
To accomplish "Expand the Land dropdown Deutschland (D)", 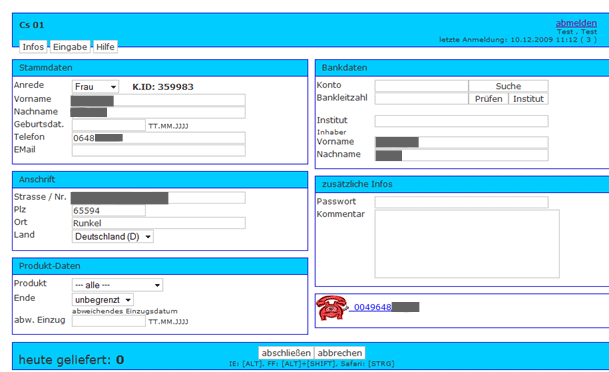I will (113, 236).
